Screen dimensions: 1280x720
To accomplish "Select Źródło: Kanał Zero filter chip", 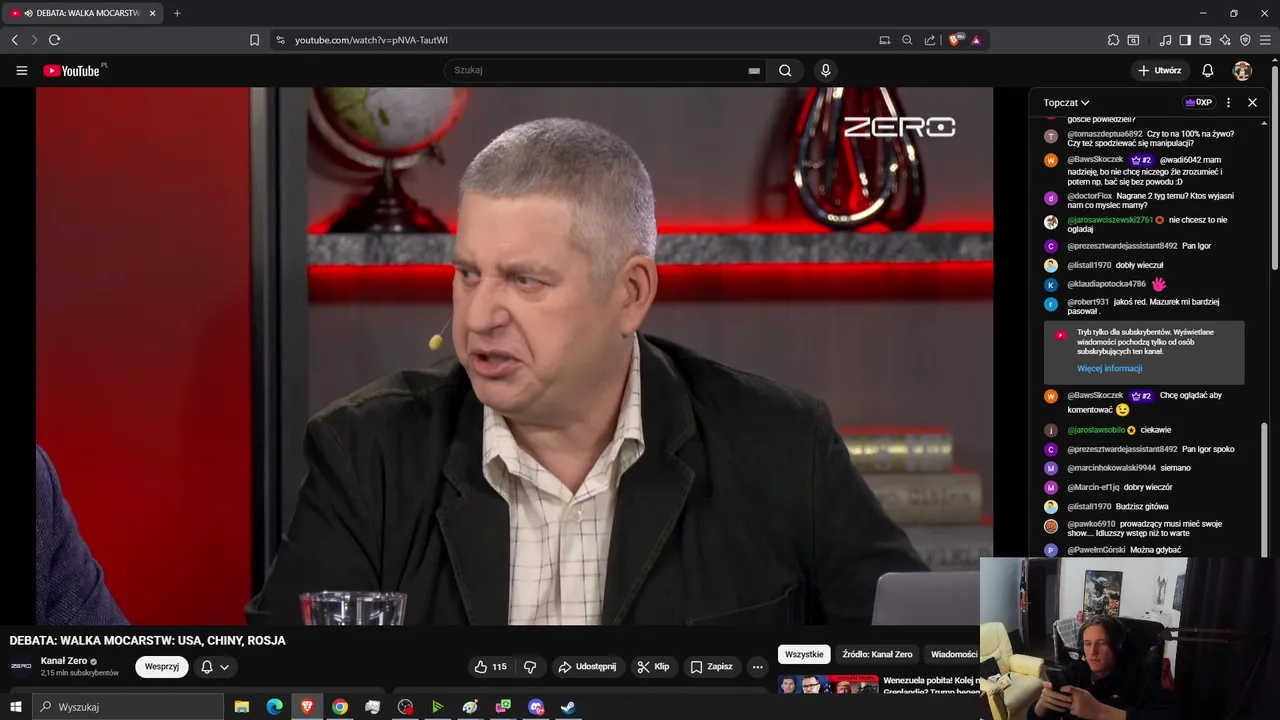I will (x=877, y=654).
